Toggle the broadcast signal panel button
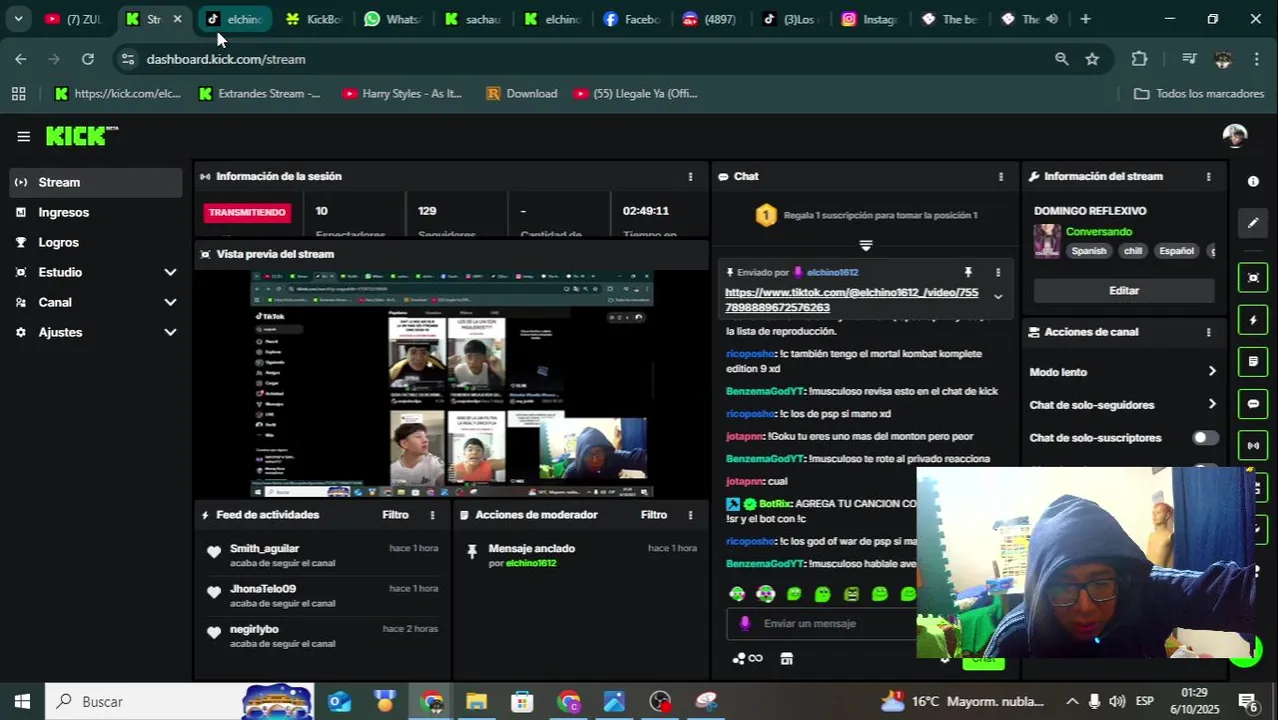Screen dimensions: 1278x720 coord(1253,446)
